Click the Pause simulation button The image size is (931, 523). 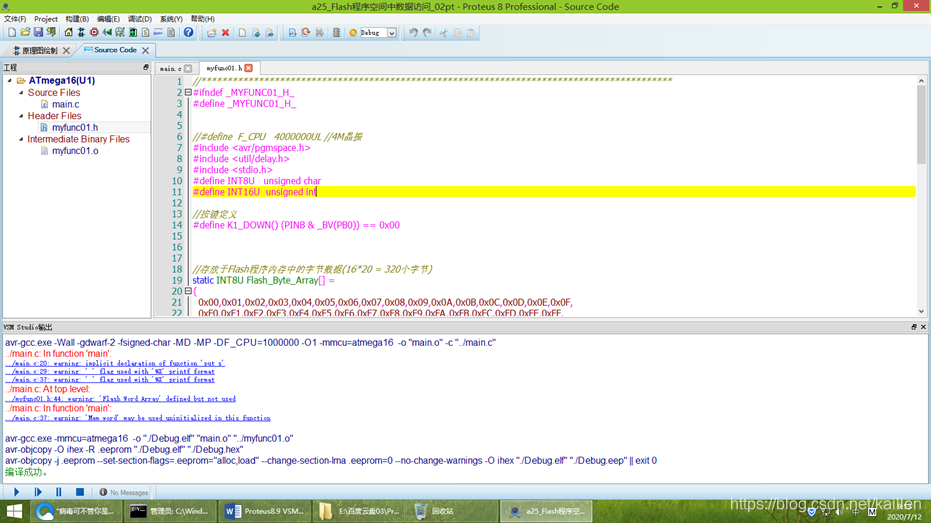(59, 492)
